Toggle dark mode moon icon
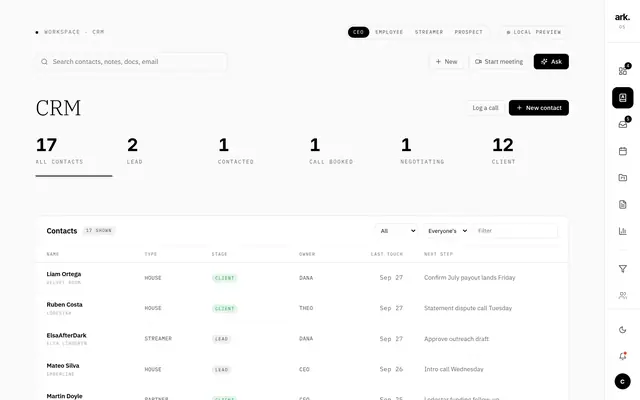Viewport: 640px width, 400px height. pos(622,330)
